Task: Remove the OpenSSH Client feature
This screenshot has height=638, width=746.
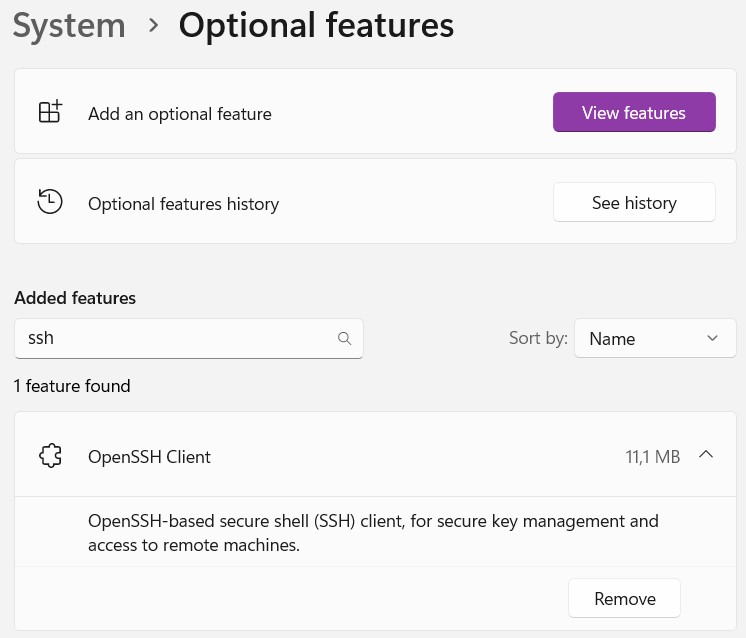Action: [624, 598]
